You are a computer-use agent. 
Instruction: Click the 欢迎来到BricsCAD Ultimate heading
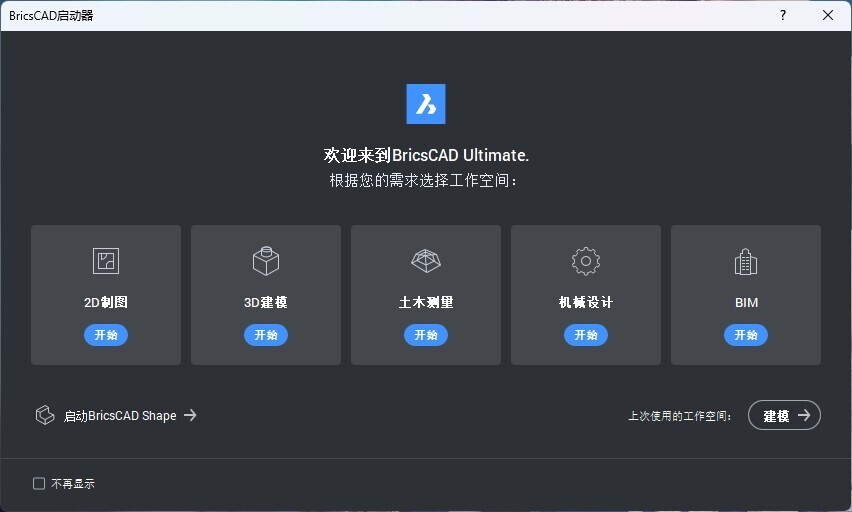[x=426, y=155]
